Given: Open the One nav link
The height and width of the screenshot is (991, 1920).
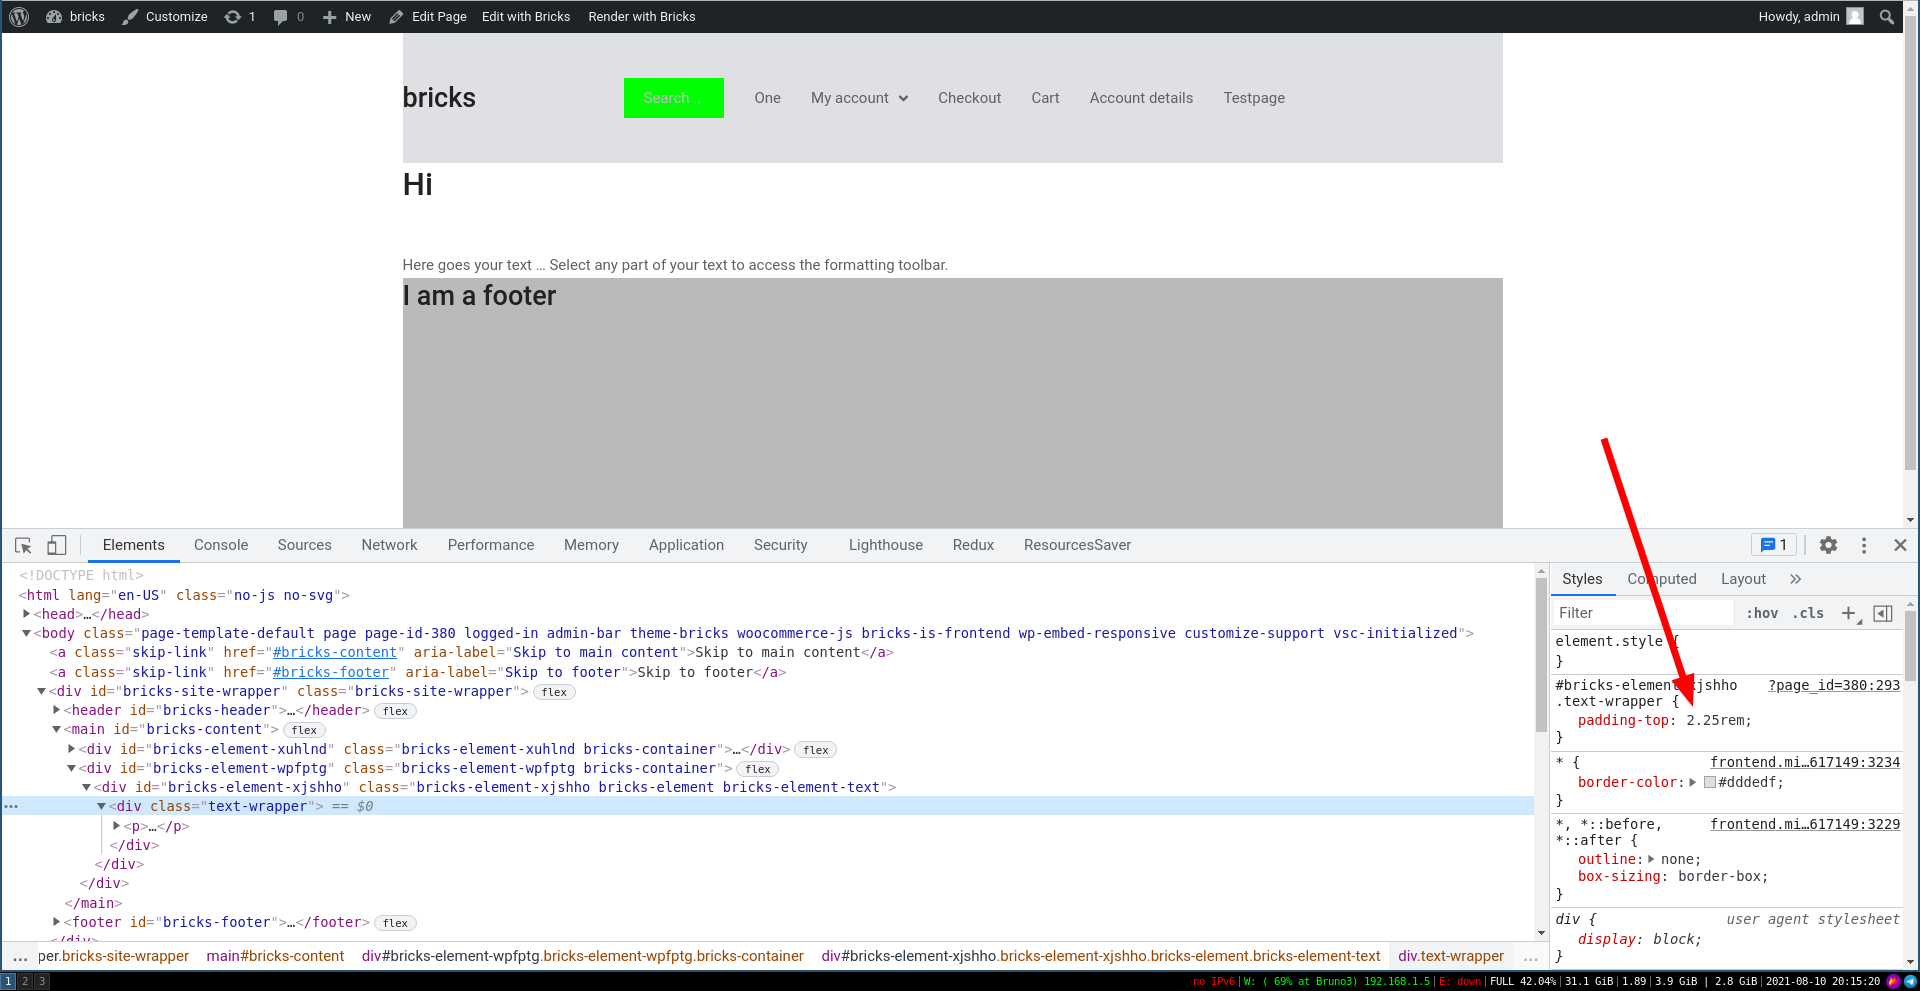Looking at the screenshot, I should click(x=767, y=98).
